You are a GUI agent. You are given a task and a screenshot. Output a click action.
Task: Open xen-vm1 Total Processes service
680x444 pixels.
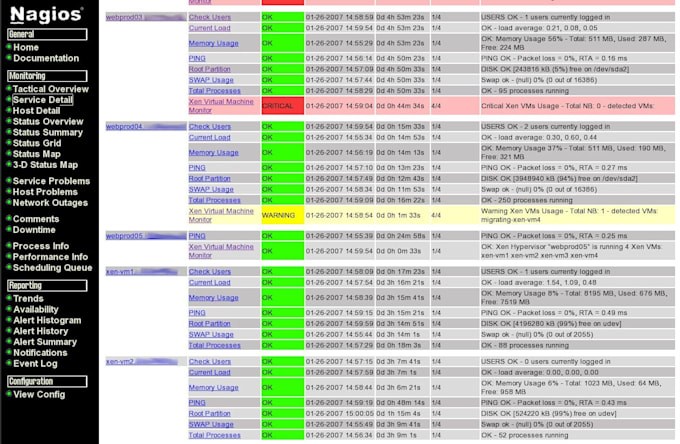[215, 346]
